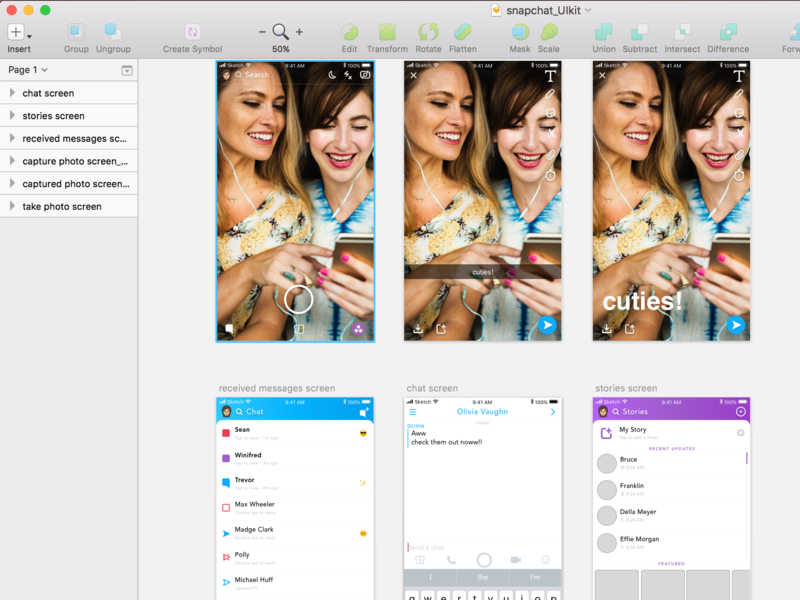
Task: Click the hamburger menu icon in chat screen
Action: [413, 412]
